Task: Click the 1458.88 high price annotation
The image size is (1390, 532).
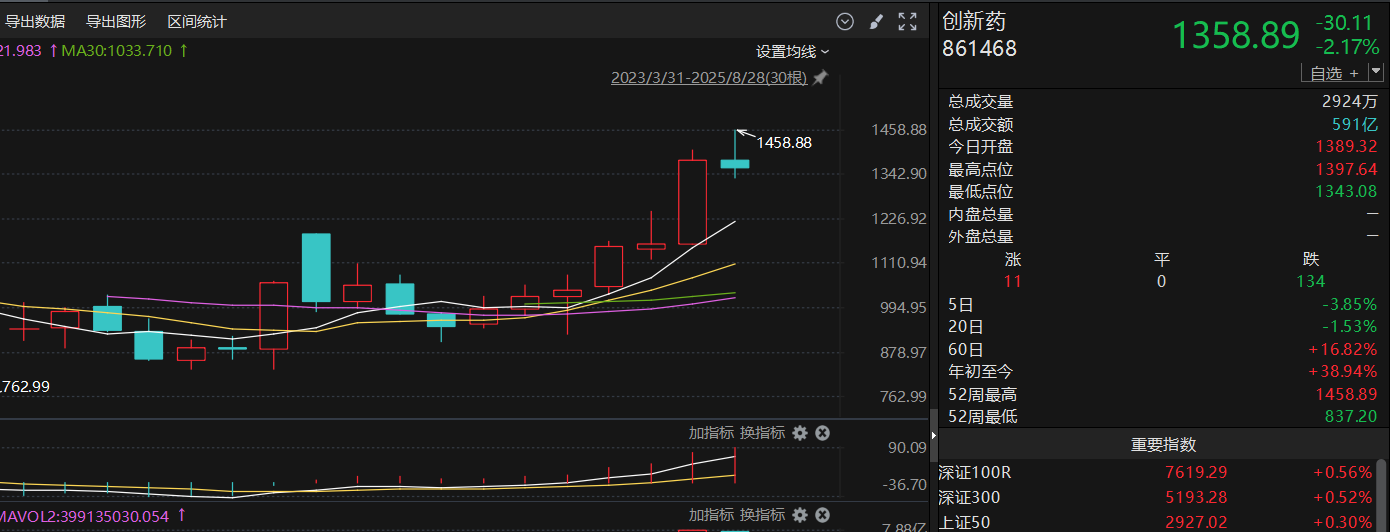Action: (784, 143)
